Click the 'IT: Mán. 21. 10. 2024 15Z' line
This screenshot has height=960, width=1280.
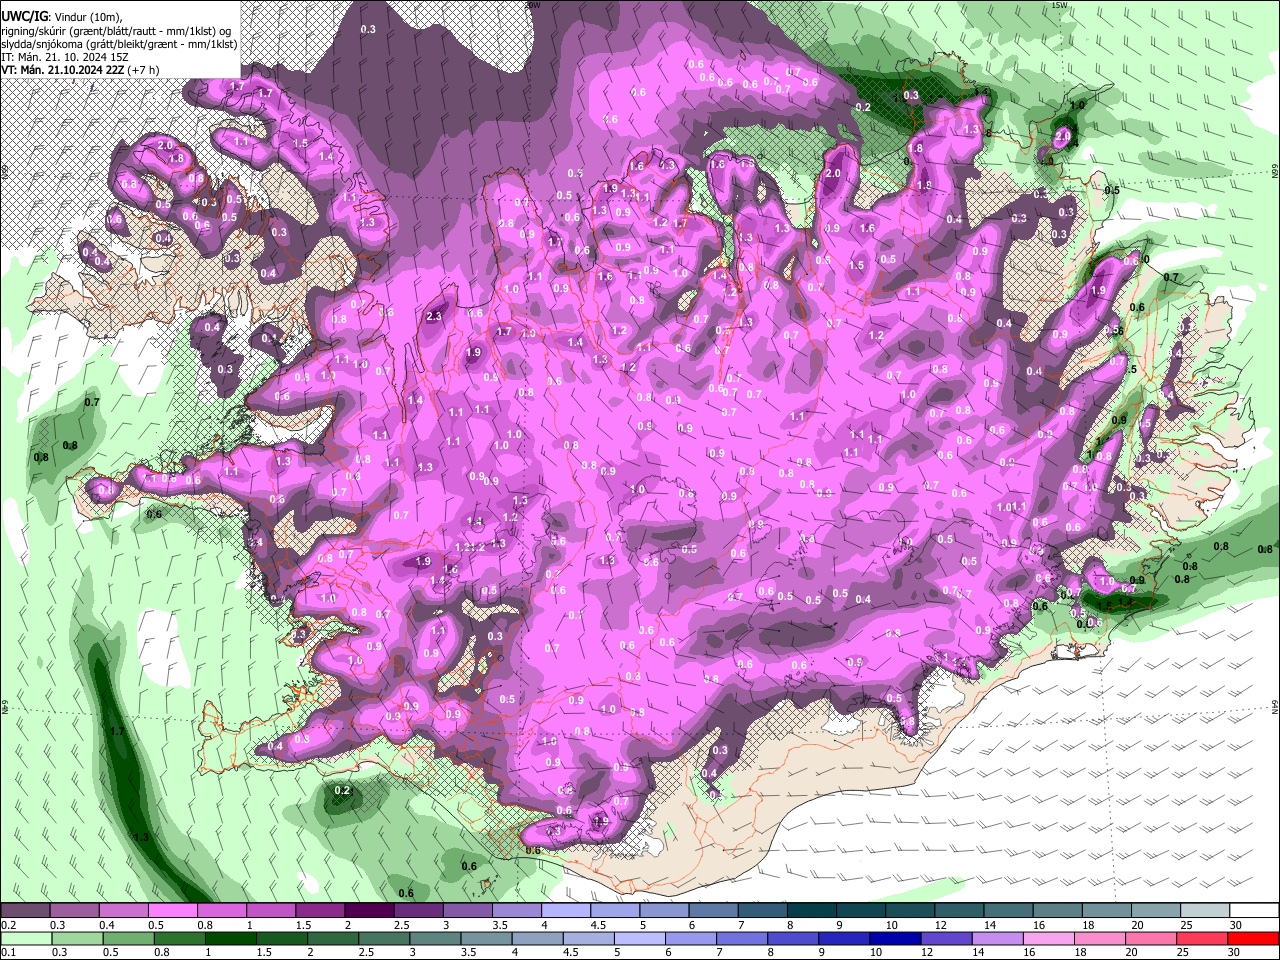(65, 57)
